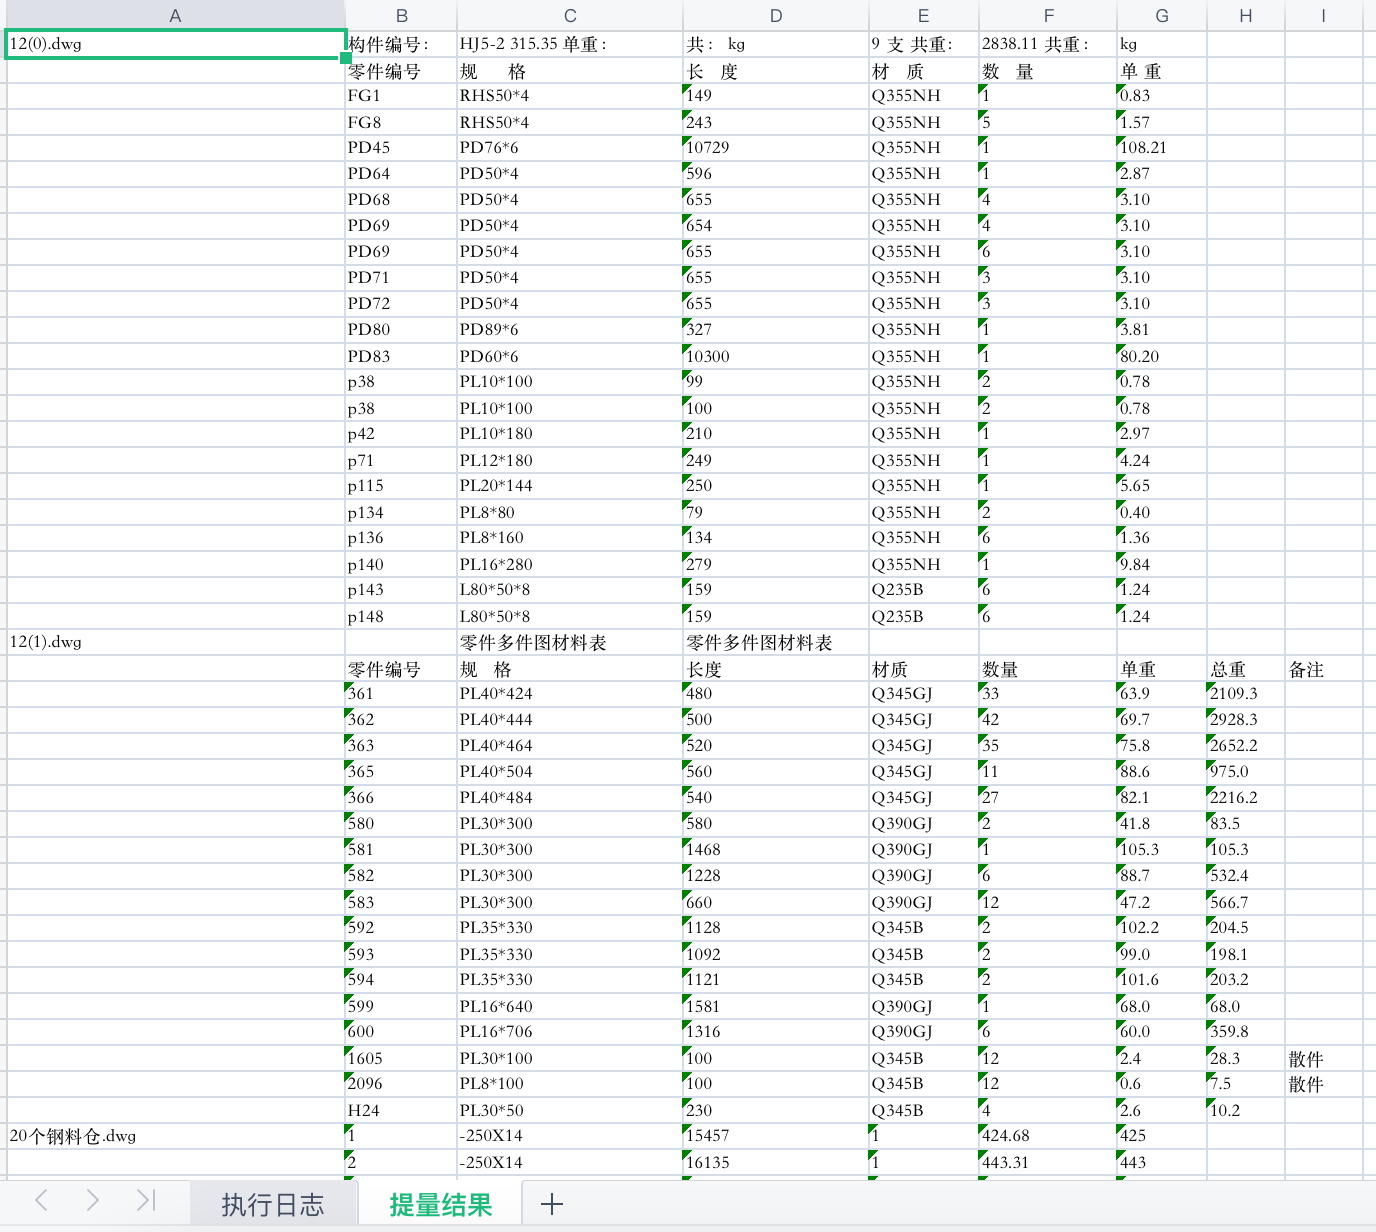Click the 备注 header cell
The width and height of the screenshot is (1376, 1232).
coord(1322,670)
